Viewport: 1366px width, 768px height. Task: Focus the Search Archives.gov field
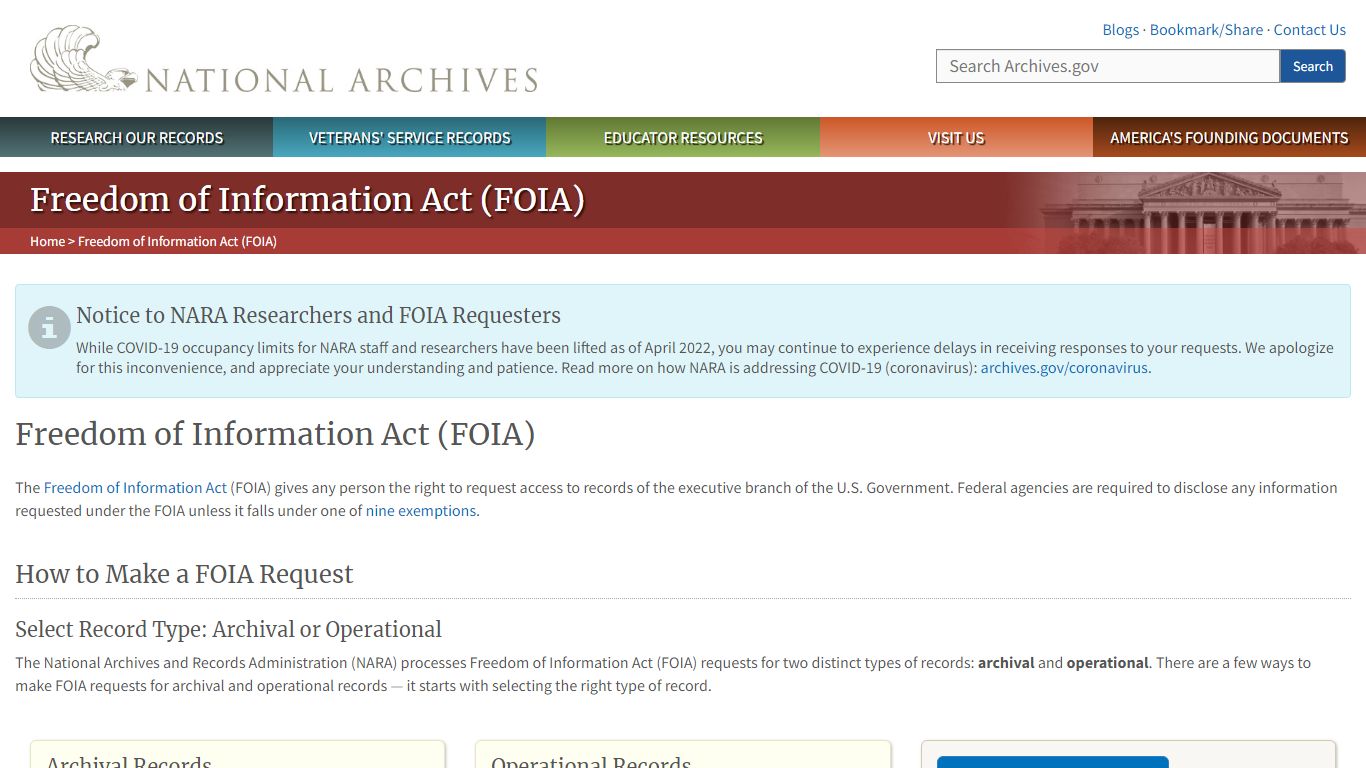[x=1108, y=66]
